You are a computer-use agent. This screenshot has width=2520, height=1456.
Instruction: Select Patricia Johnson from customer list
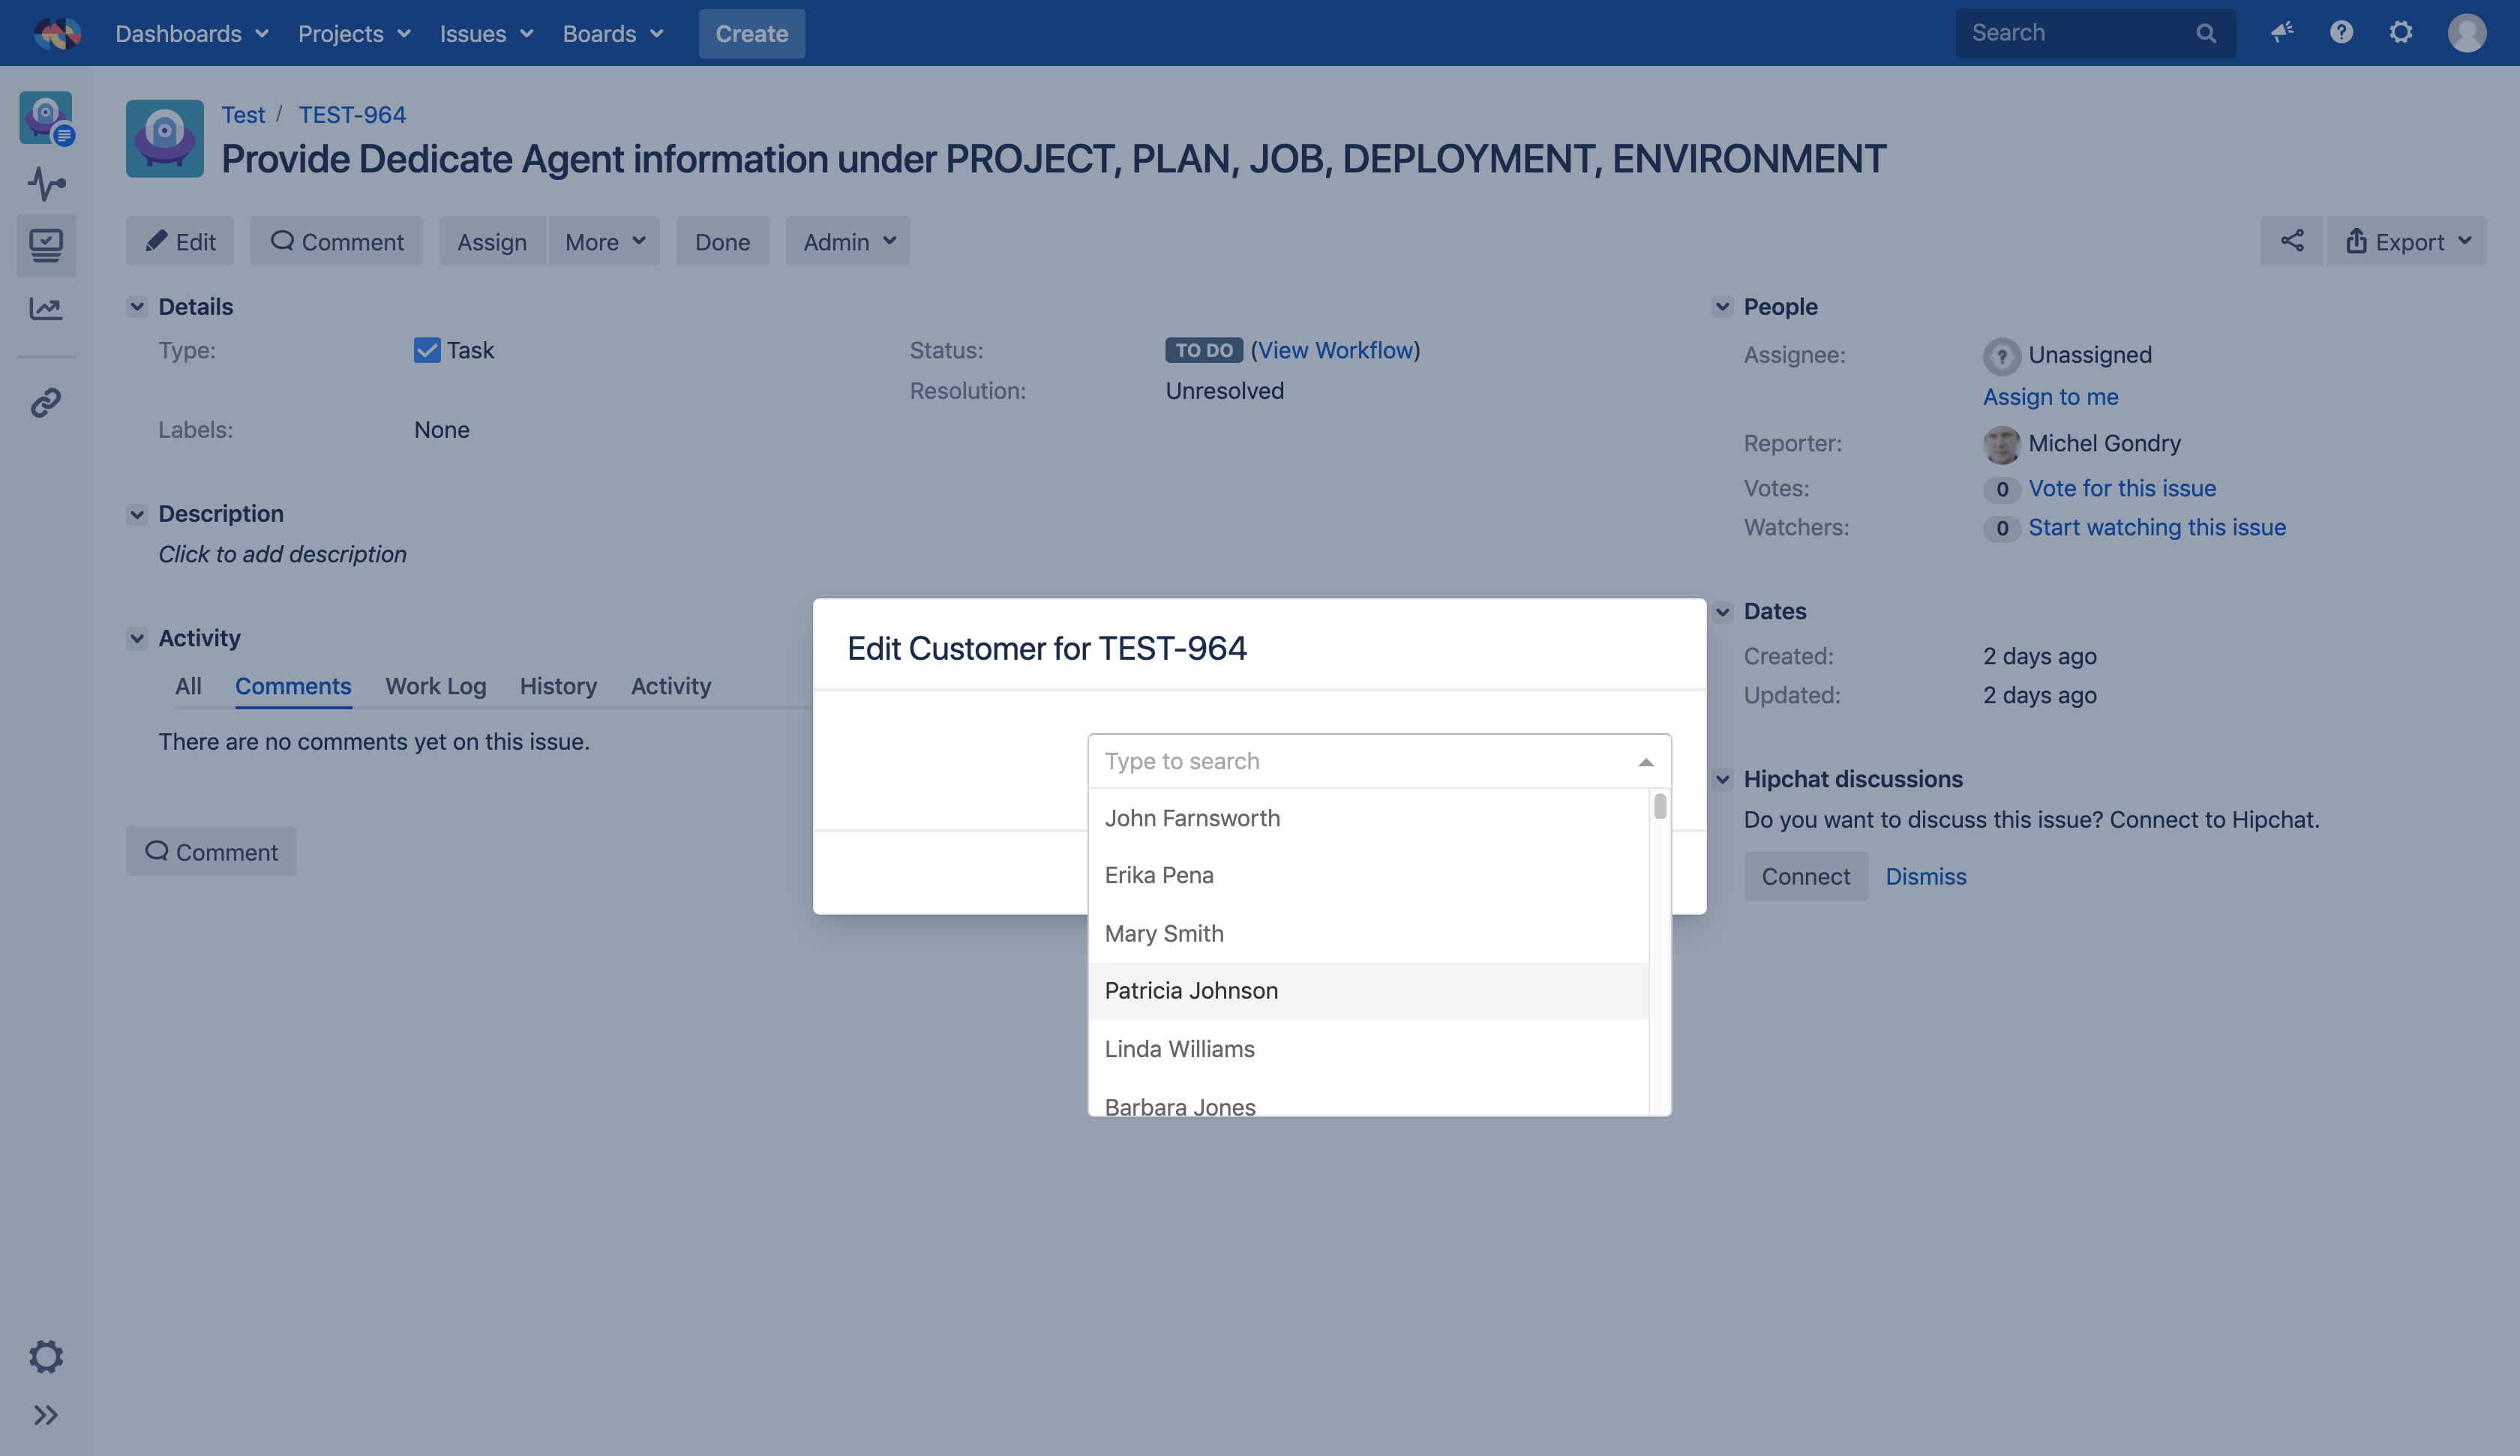[1191, 991]
